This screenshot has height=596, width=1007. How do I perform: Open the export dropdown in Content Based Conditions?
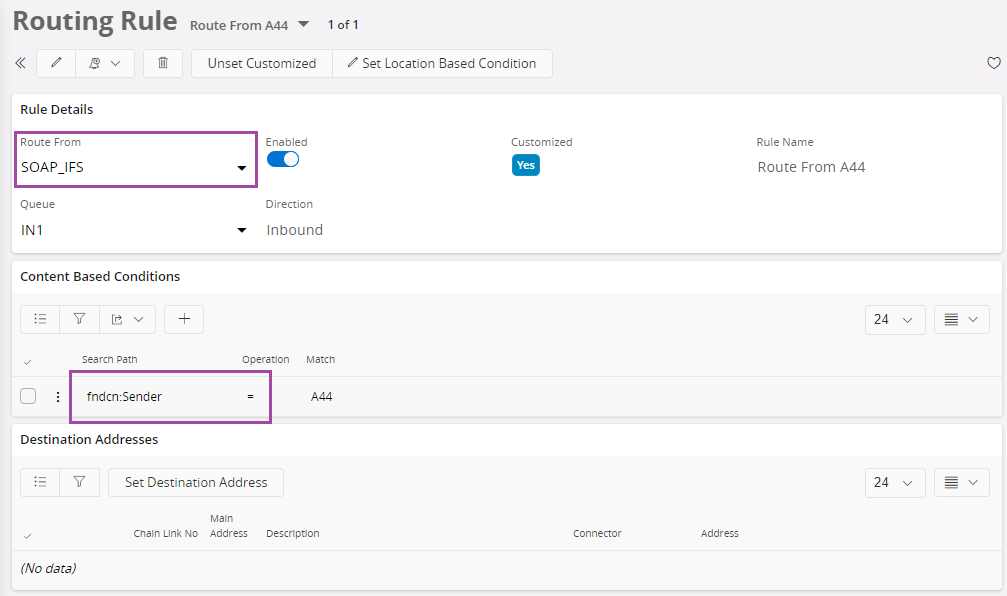pyautogui.click(x=127, y=319)
